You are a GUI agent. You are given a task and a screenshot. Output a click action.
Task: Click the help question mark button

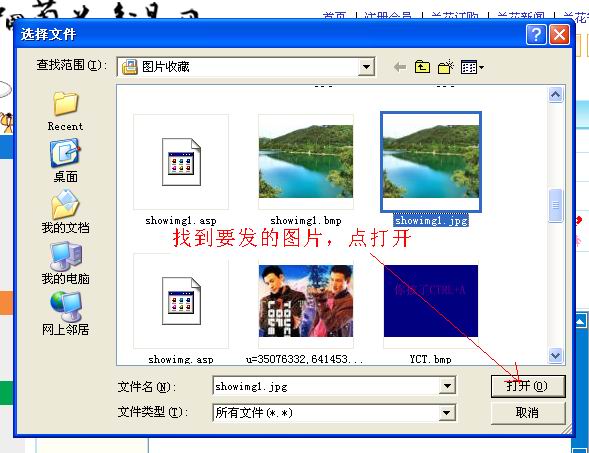pos(536,35)
